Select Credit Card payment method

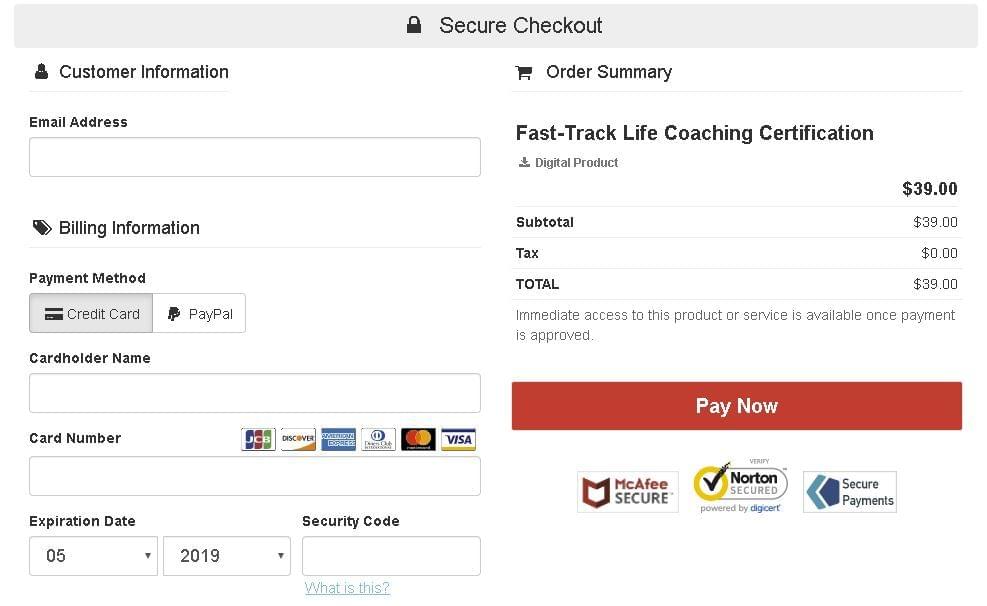(x=91, y=313)
